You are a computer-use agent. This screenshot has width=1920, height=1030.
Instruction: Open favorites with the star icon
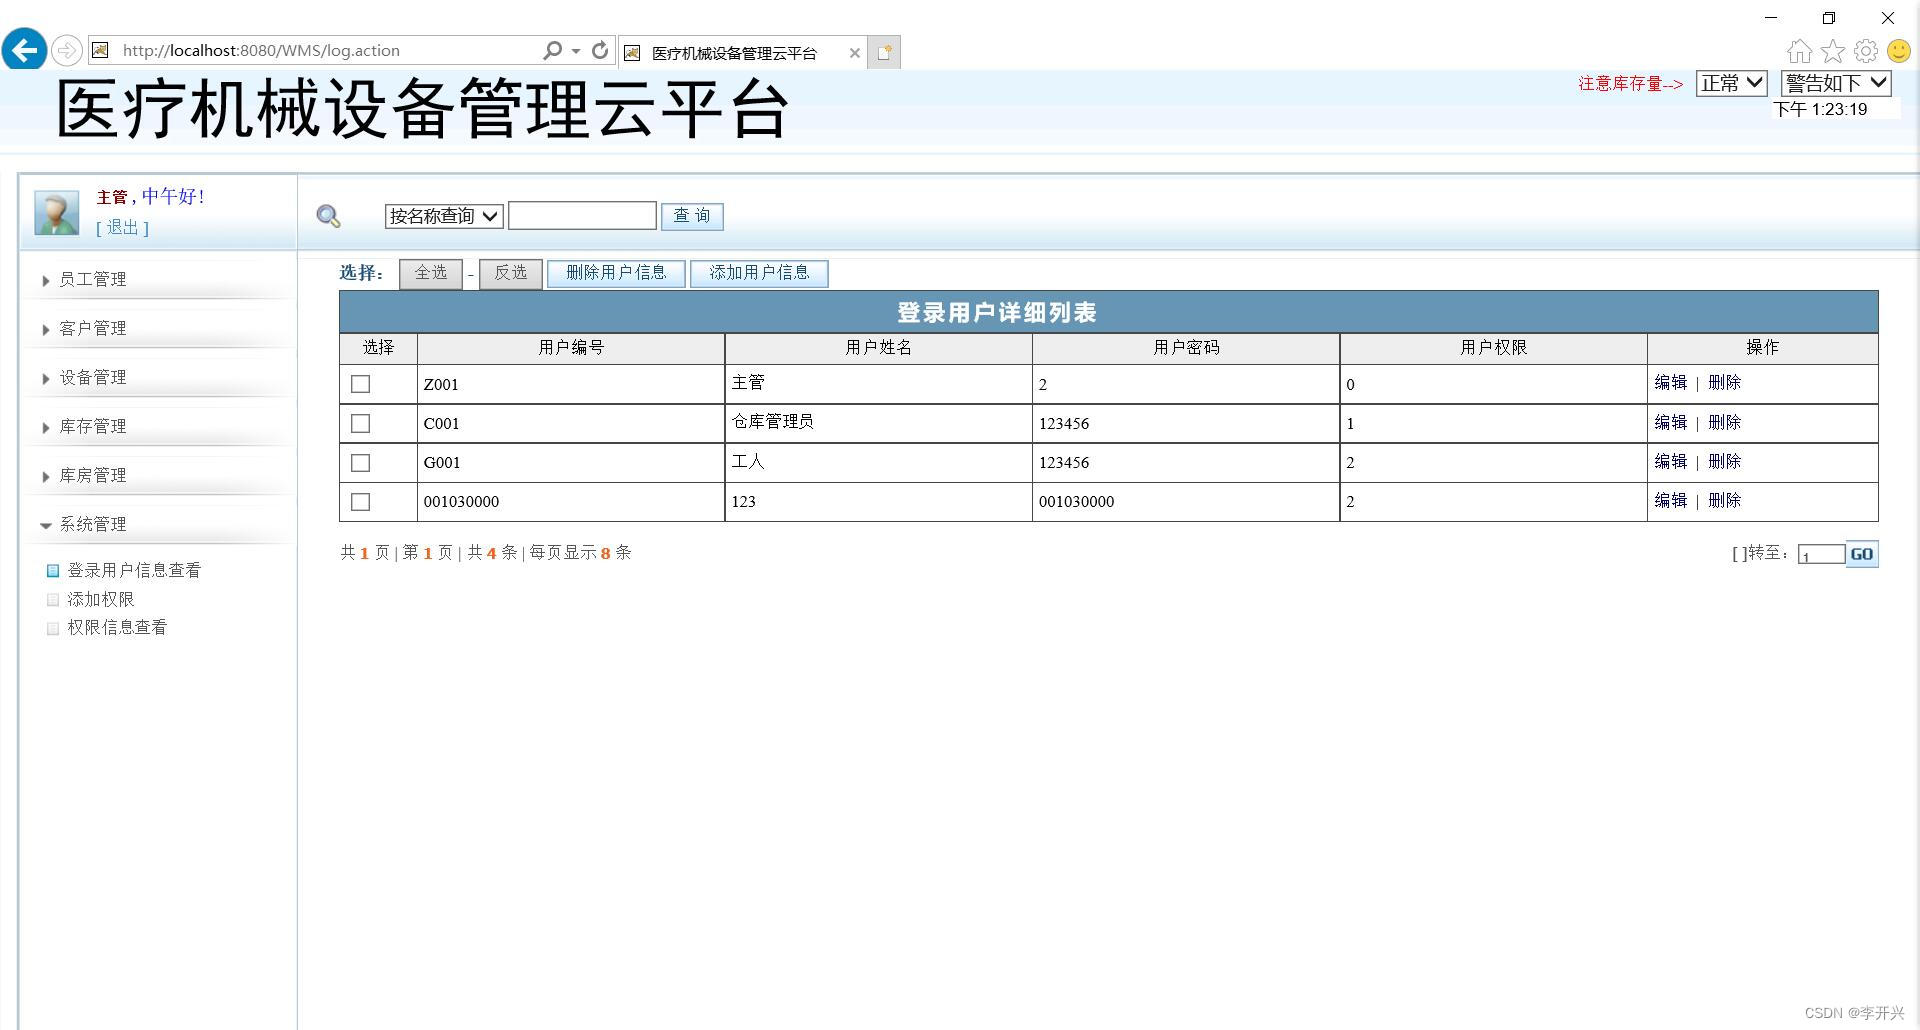[x=1833, y=51]
